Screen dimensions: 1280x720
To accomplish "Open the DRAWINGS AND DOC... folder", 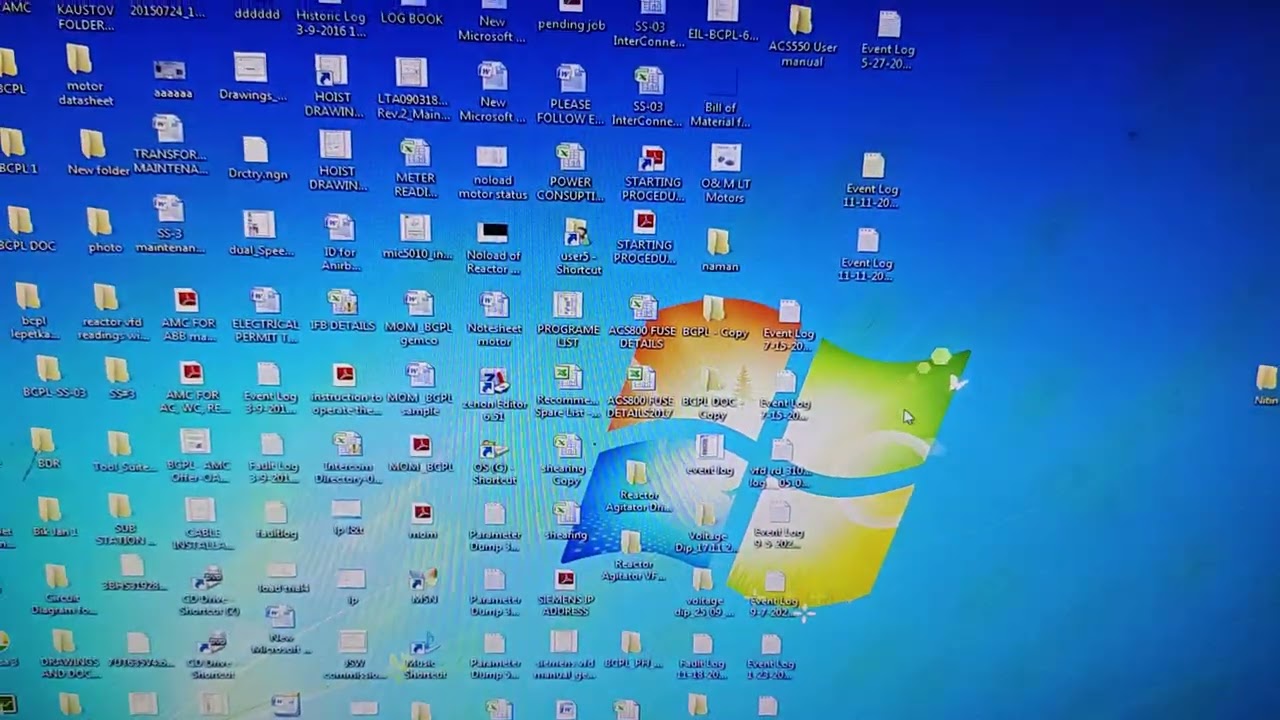I will click(x=68, y=655).
